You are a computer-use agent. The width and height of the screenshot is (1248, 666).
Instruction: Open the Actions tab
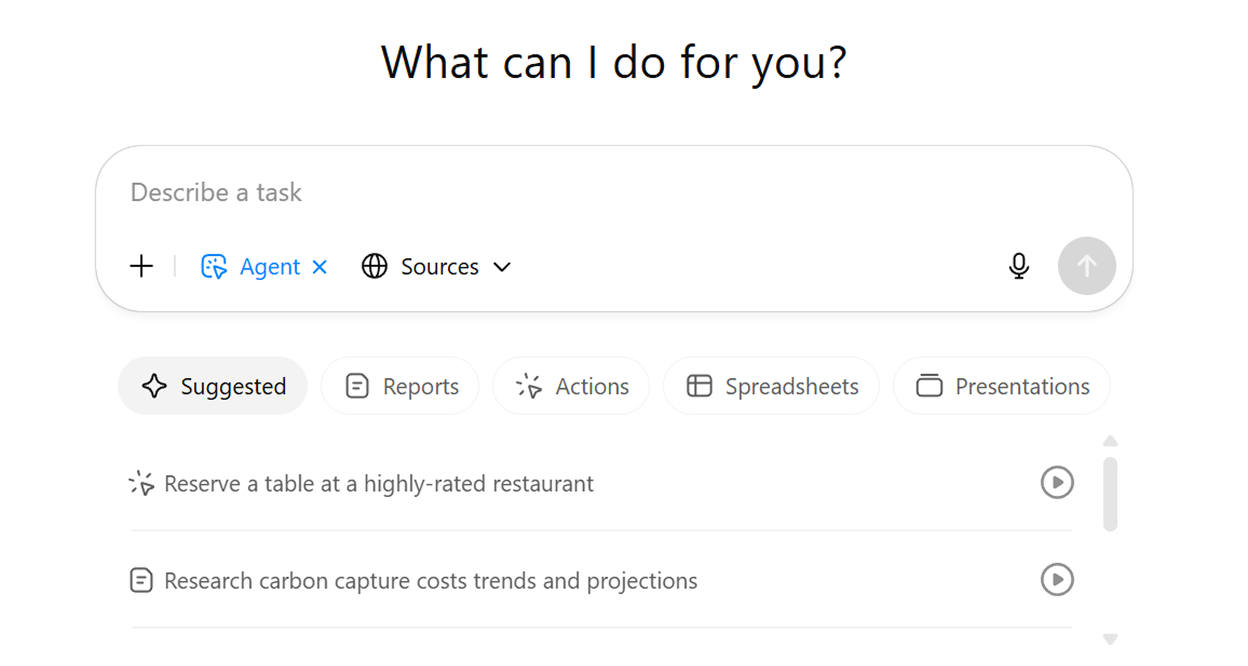click(572, 386)
